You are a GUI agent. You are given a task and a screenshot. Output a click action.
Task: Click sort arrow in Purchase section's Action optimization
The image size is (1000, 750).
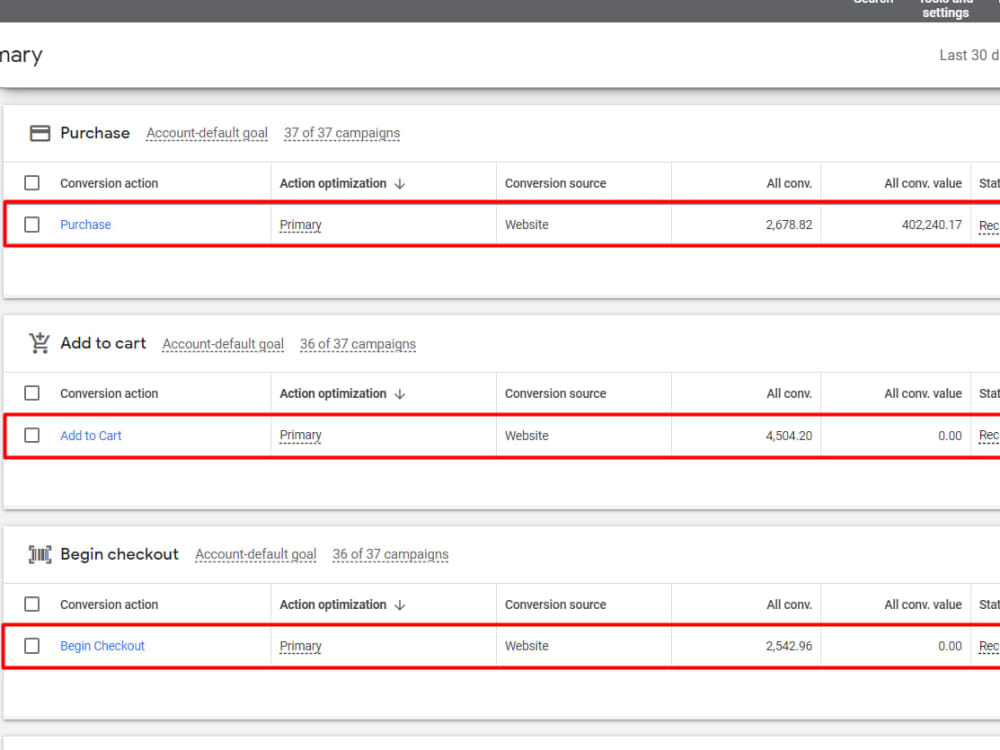pyautogui.click(x=400, y=184)
